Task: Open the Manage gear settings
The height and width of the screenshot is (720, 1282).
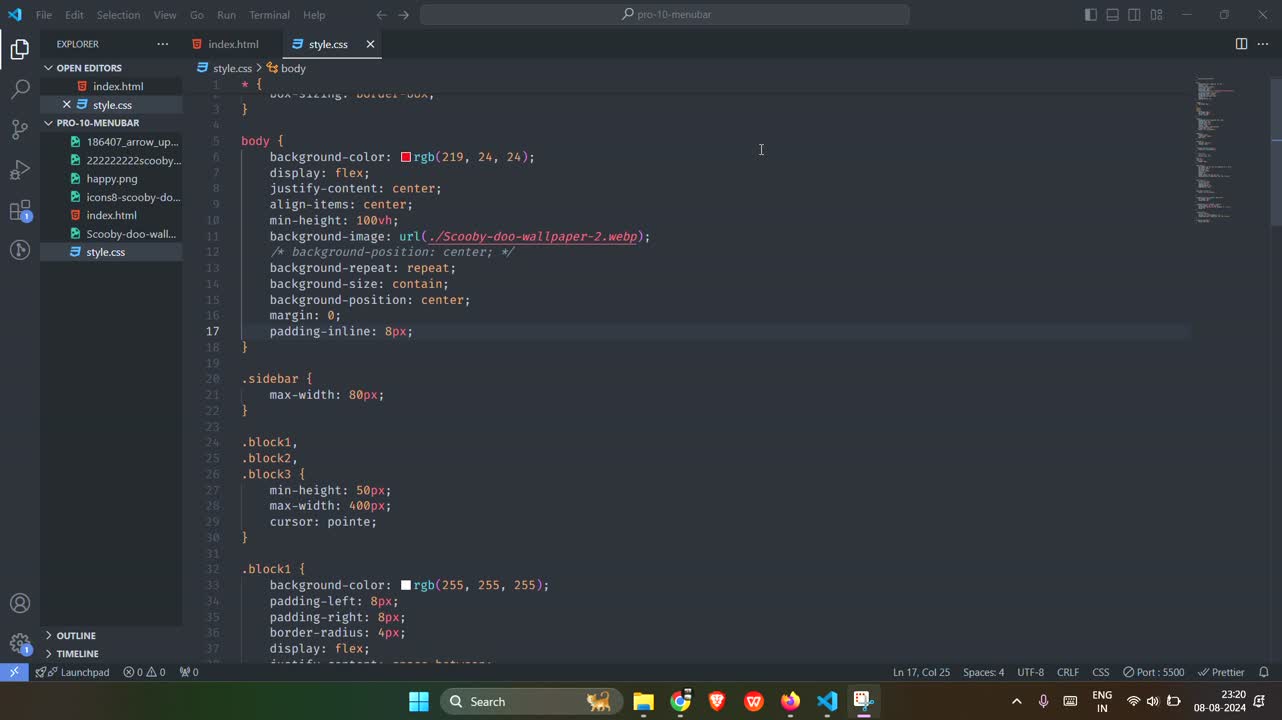Action: pyautogui.click(x=20, y=644)
